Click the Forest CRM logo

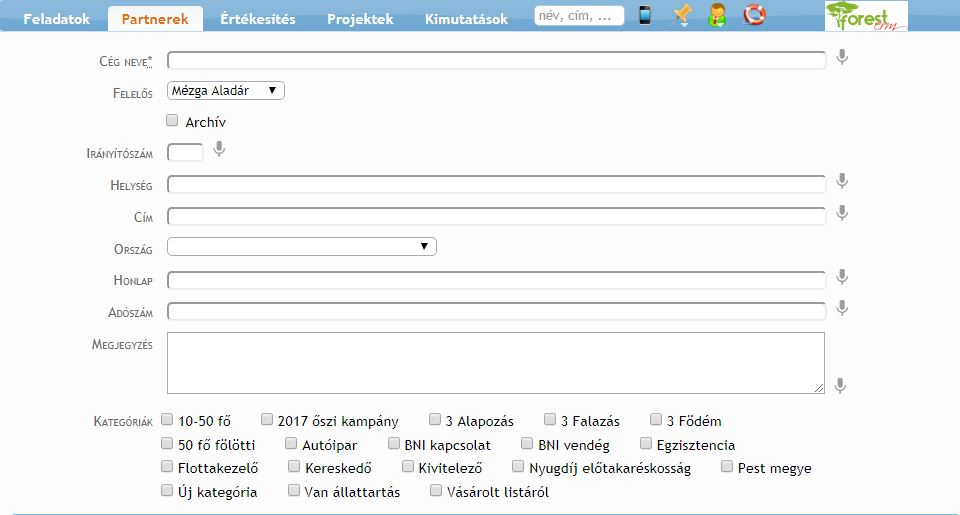coord(866,16)
